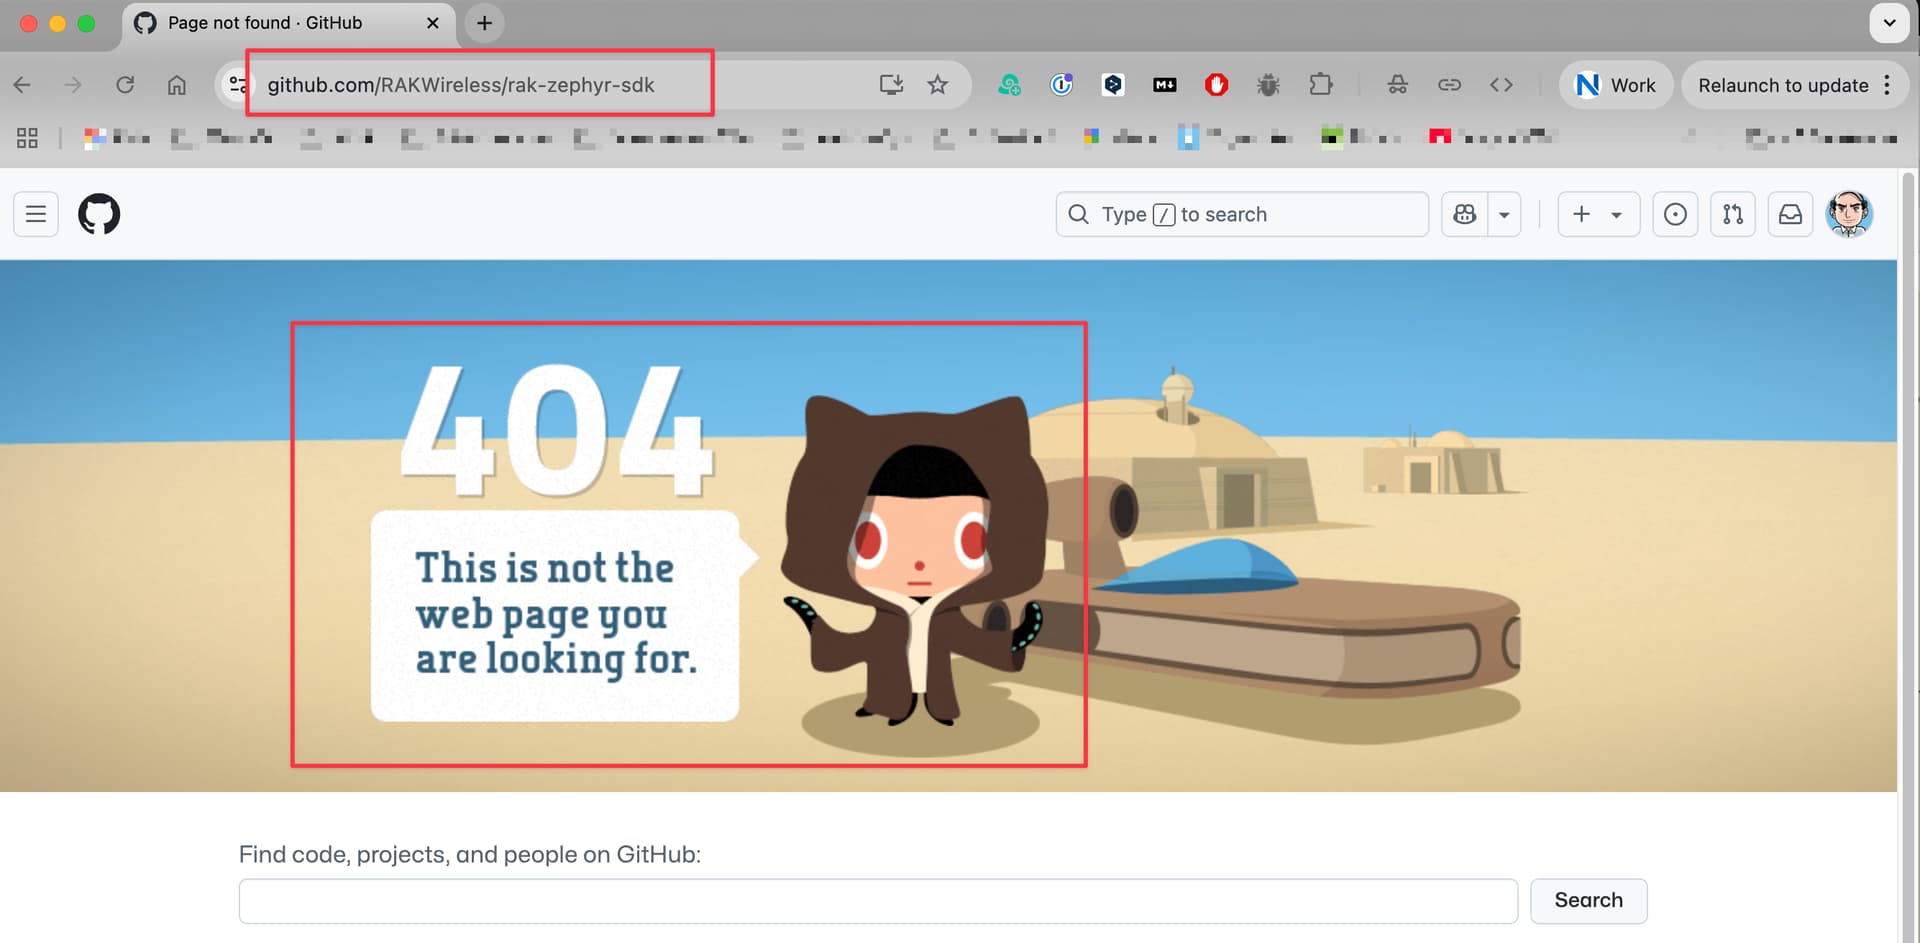Open the browser Extensions puzzle icon
Image resolution: width=1920 pixels, height=943 pixels.
click(x=1321, y=85)
